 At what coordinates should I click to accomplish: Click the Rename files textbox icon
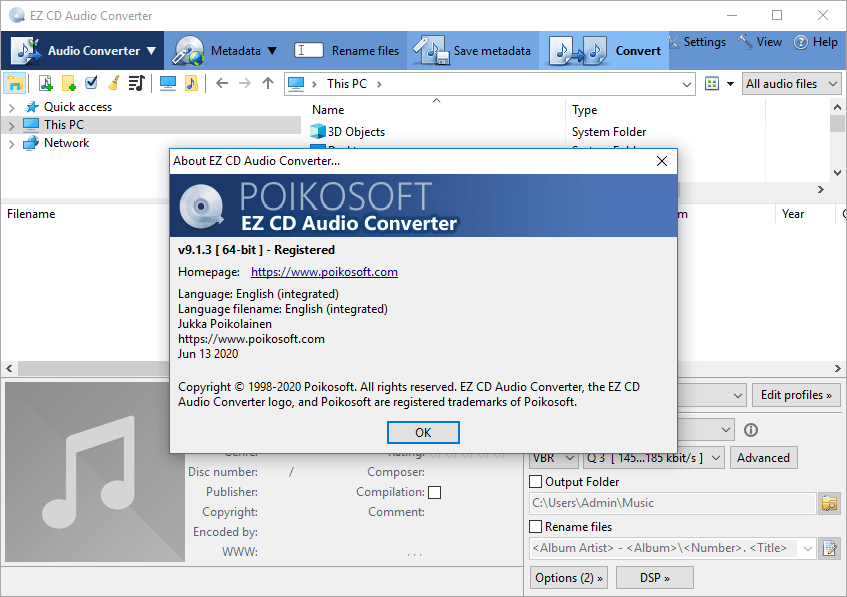(308, 50)
